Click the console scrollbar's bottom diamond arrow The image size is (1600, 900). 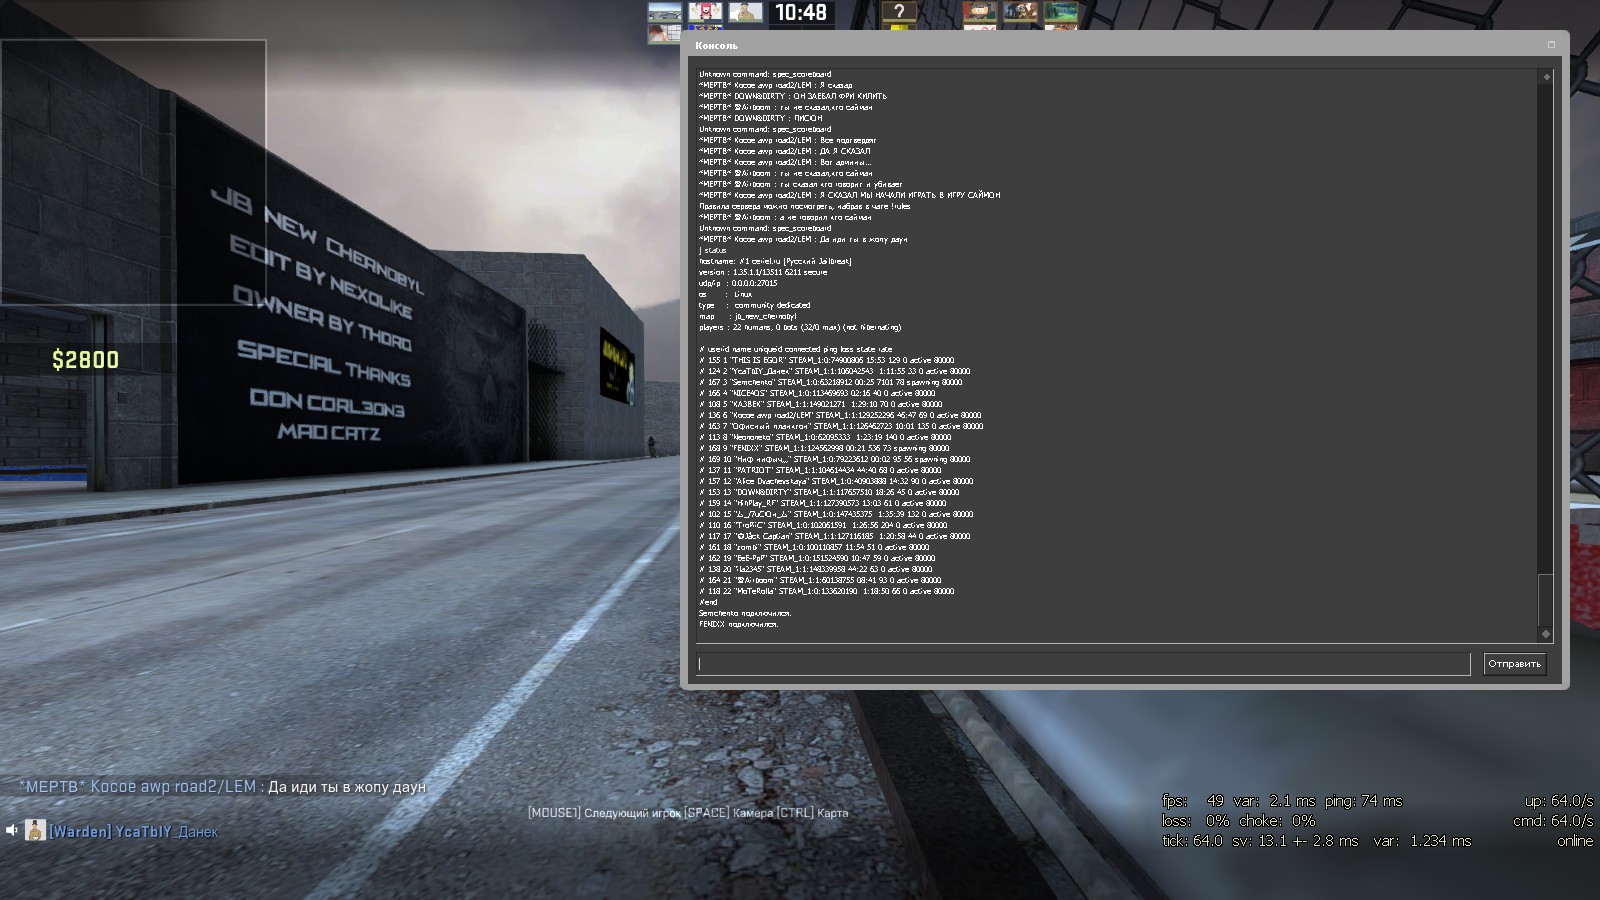(1546, 634)
